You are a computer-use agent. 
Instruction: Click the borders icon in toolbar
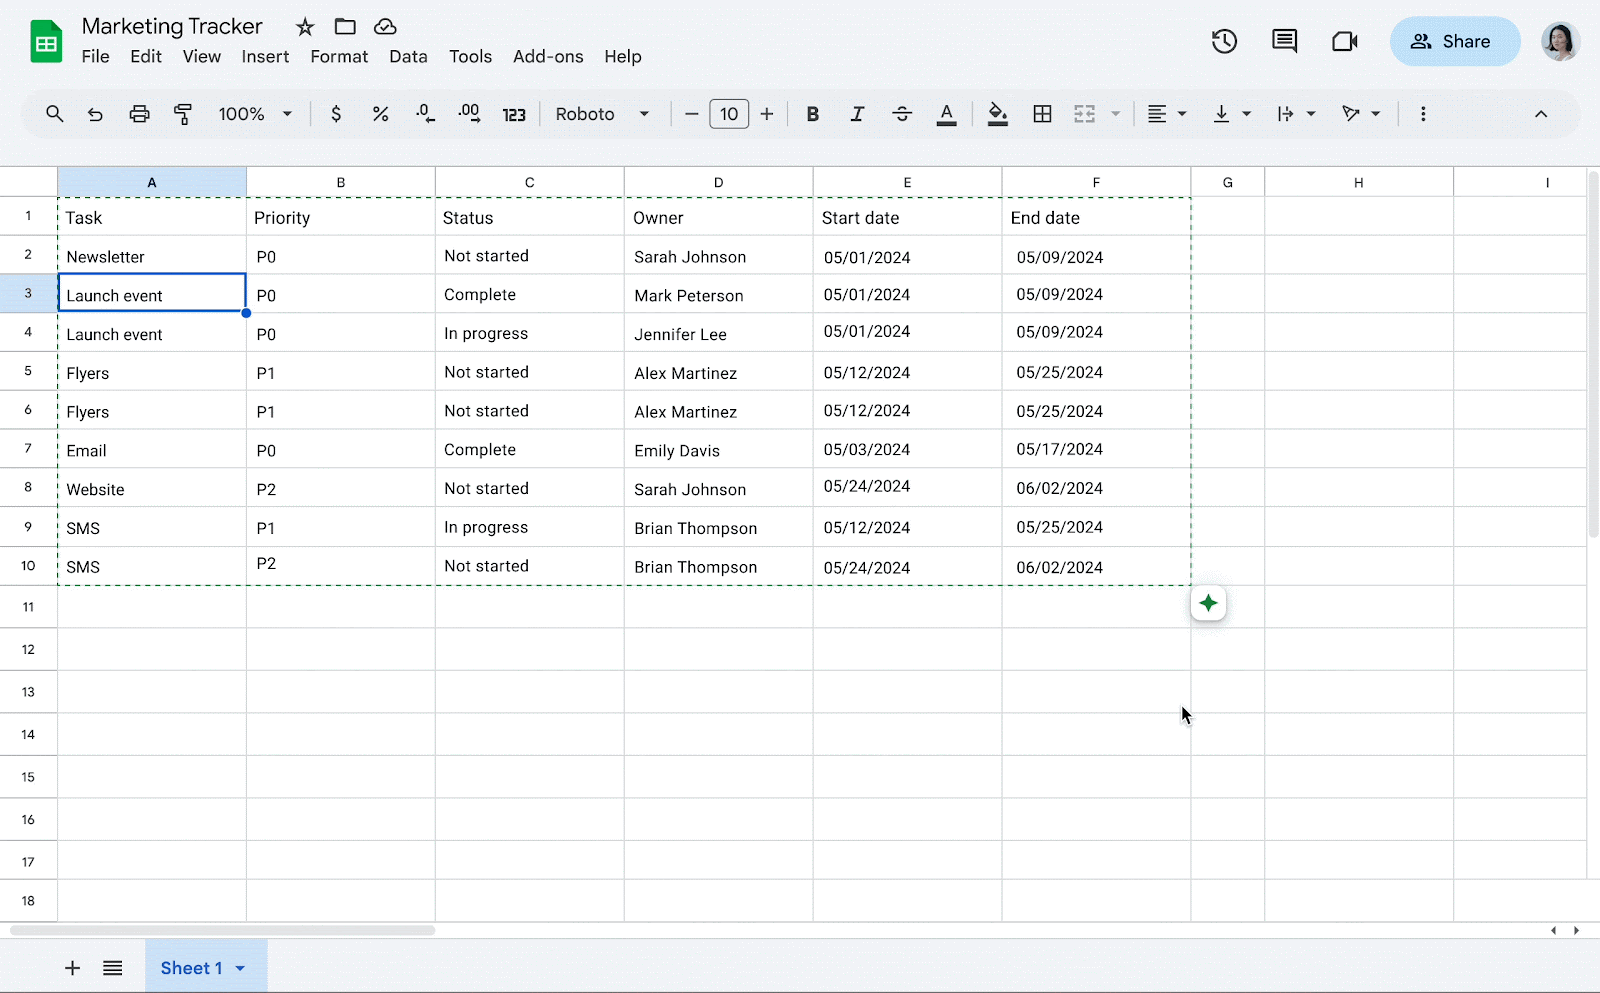tap(1042, 114)
